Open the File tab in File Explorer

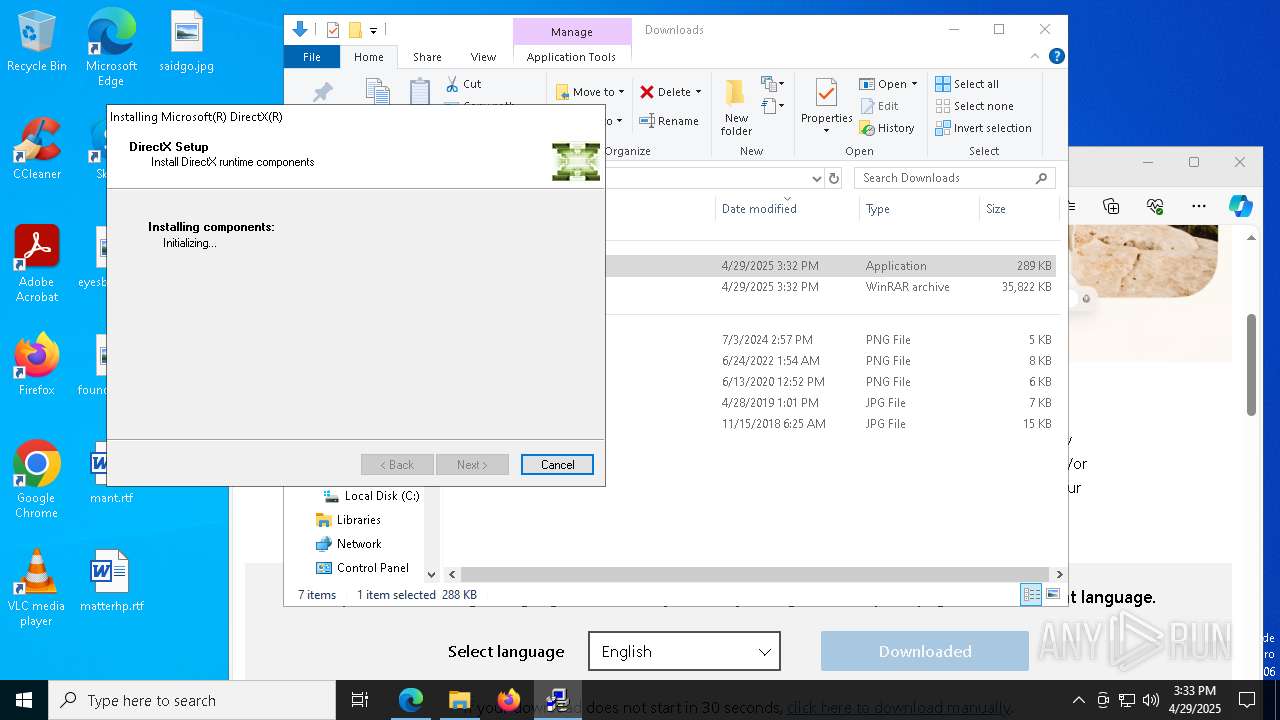(312, 57)
